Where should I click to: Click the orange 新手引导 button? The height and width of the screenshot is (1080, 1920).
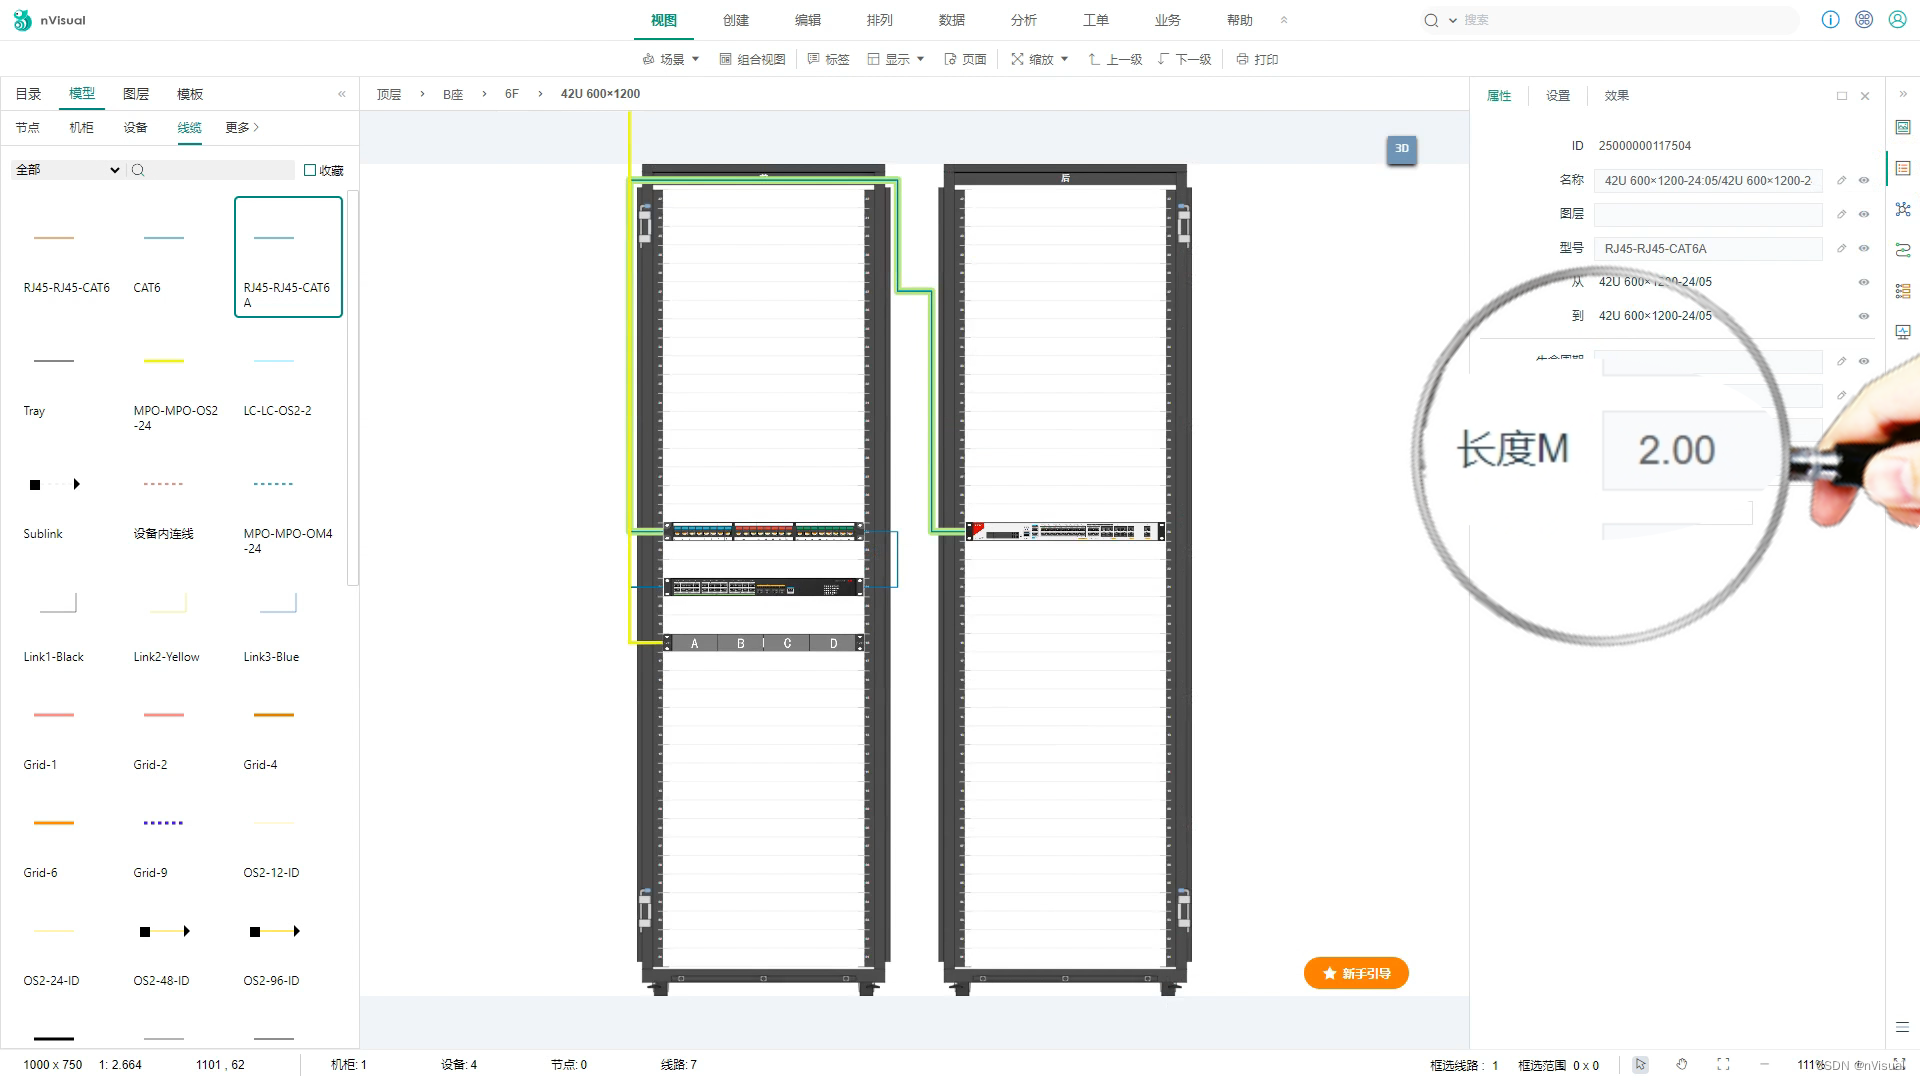(1356, 973)
